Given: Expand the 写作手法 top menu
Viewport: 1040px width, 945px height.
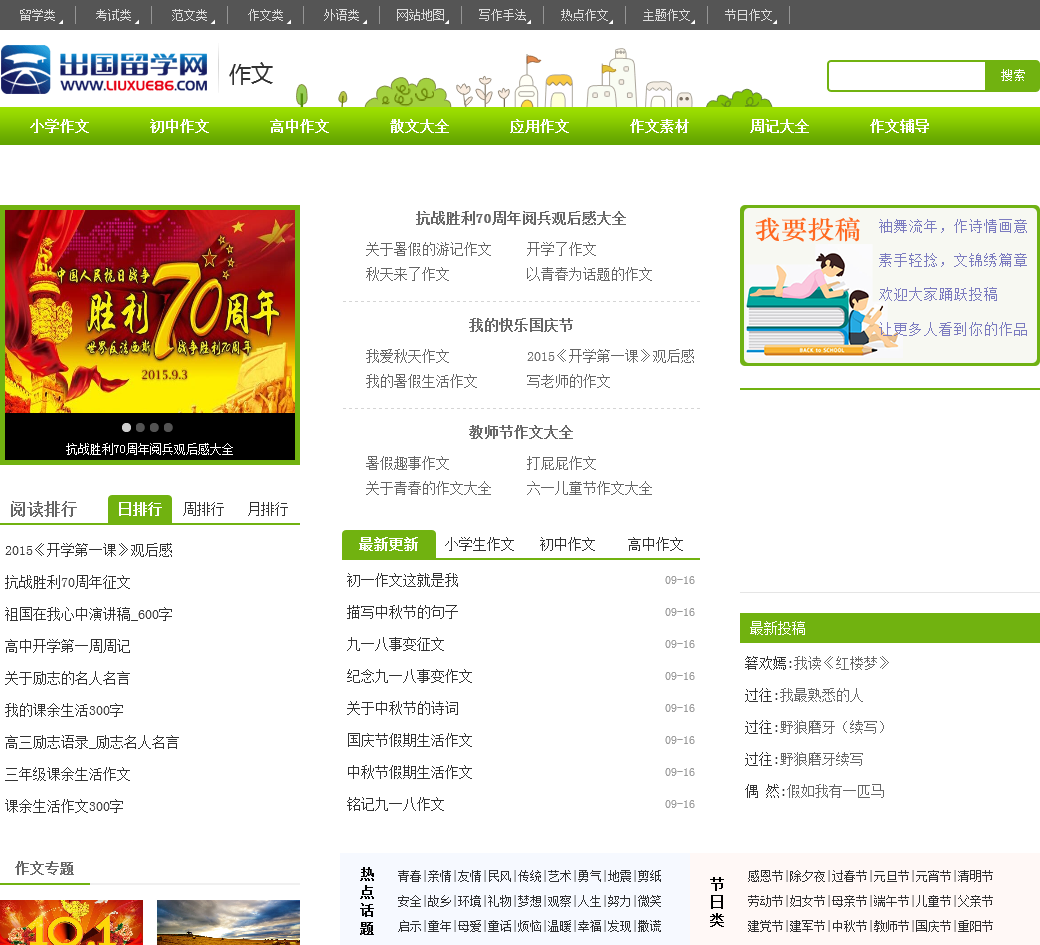Looking at the screenshot, I should tap(503, 15).
